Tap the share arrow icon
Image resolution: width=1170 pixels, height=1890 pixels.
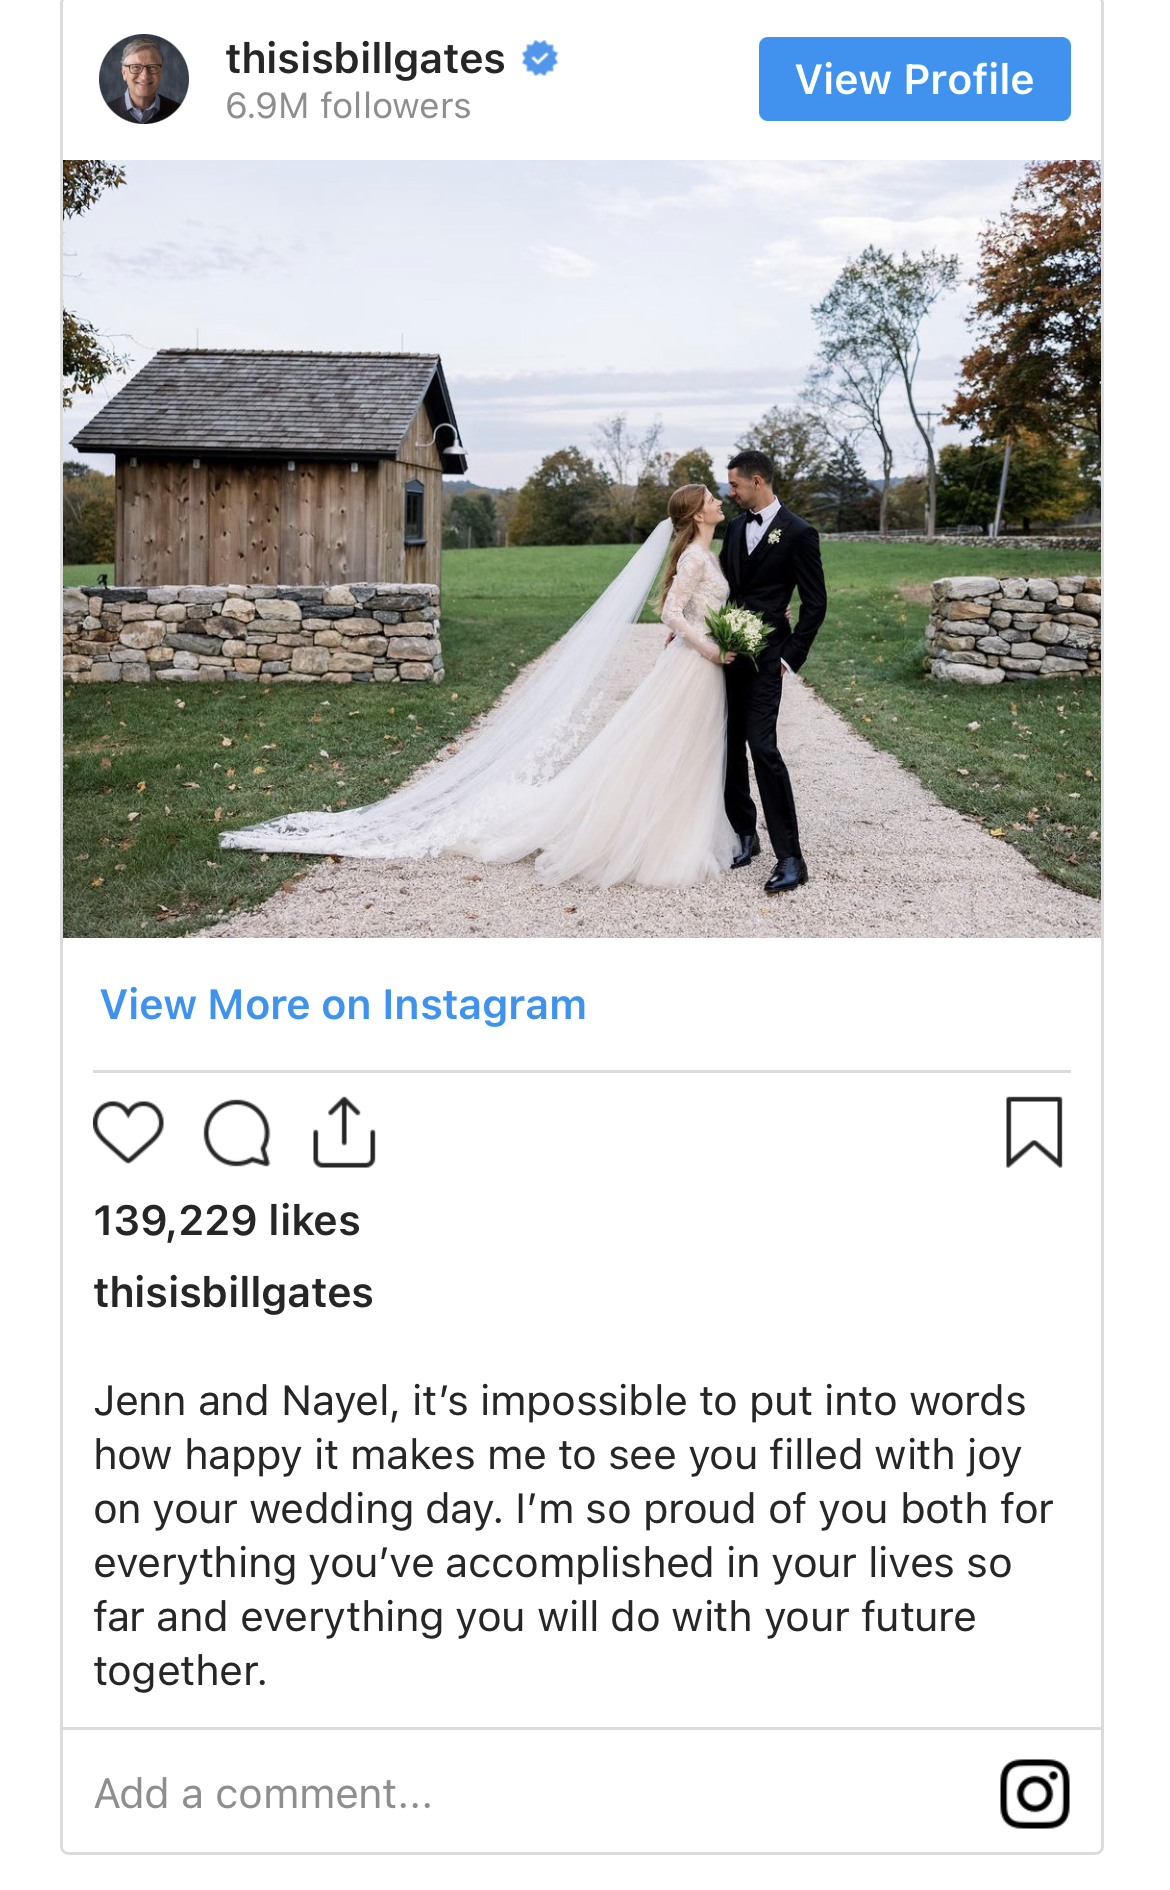344,1132
